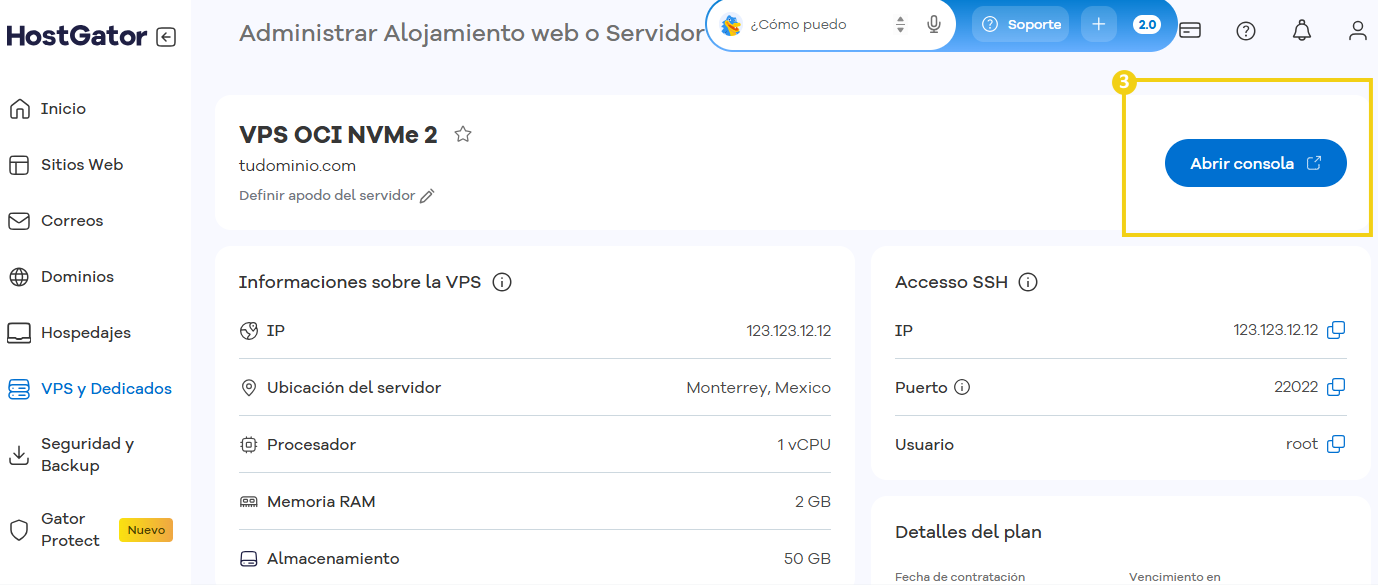This screenshot has width=1378, height=585.
Task: Click the page title Administrar Alojamiento web
Action: click(472, 34)
